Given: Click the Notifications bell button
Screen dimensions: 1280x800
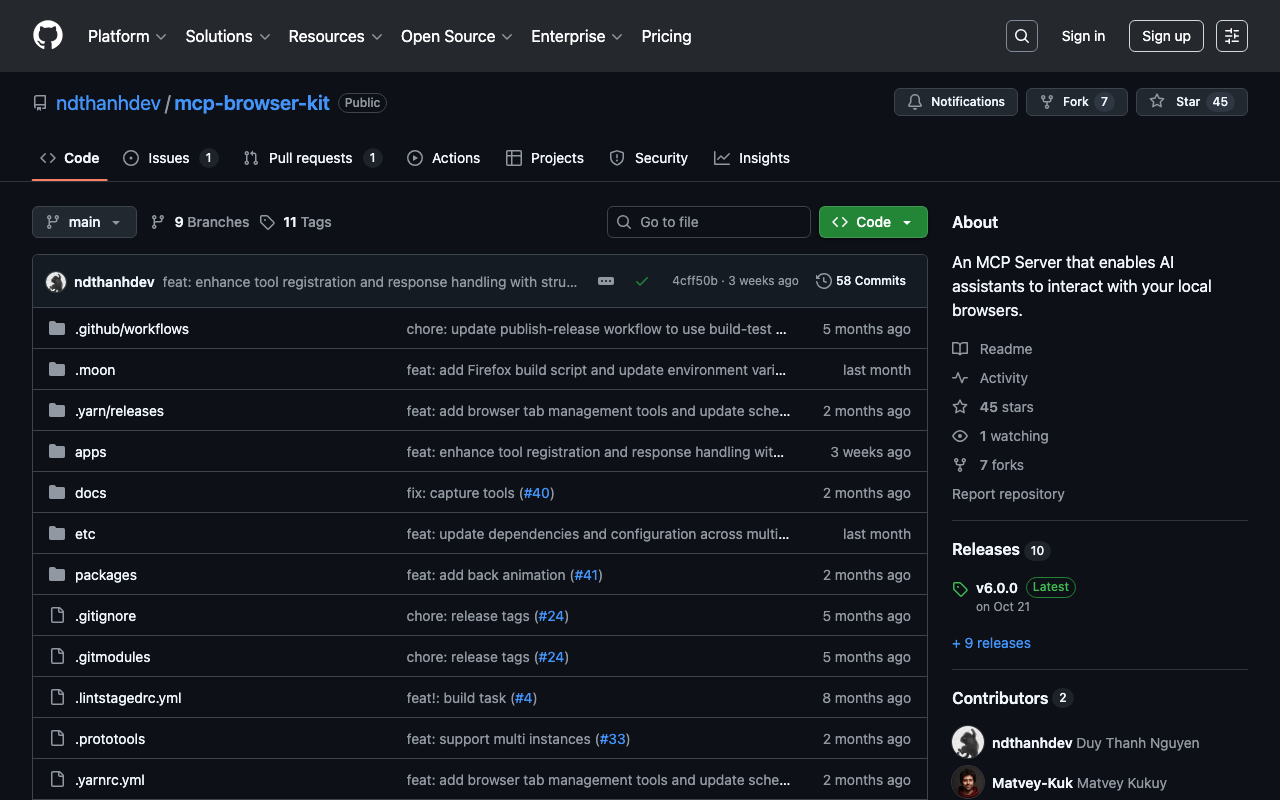Looking at the screenshot, I should coord(956,102).
